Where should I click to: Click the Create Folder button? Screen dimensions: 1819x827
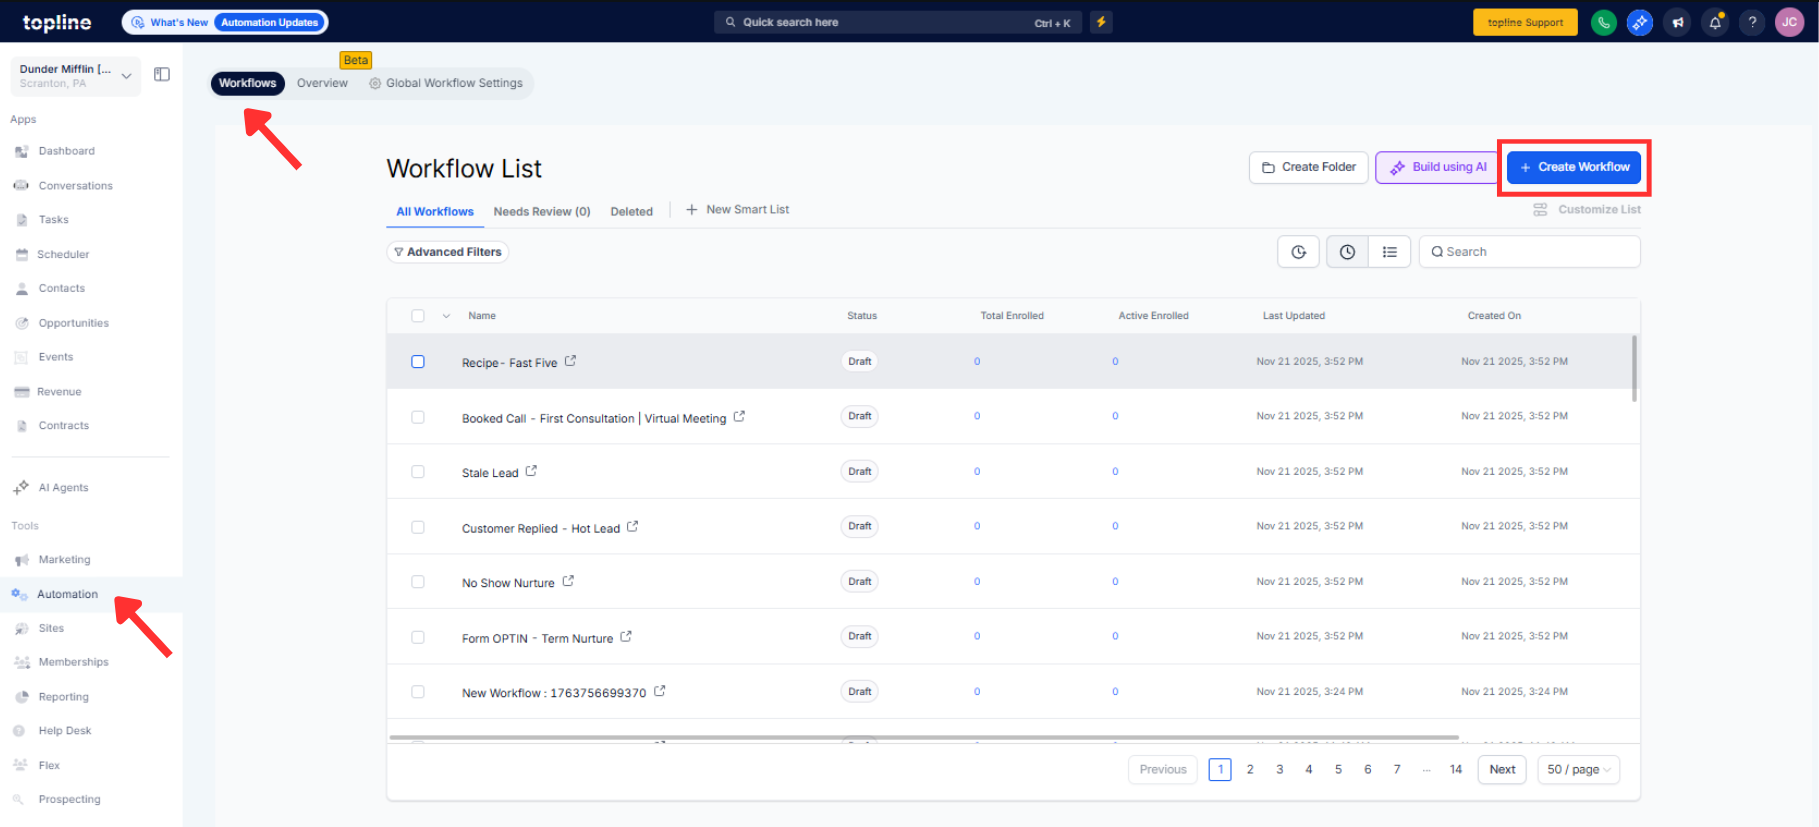point(1309,167)
